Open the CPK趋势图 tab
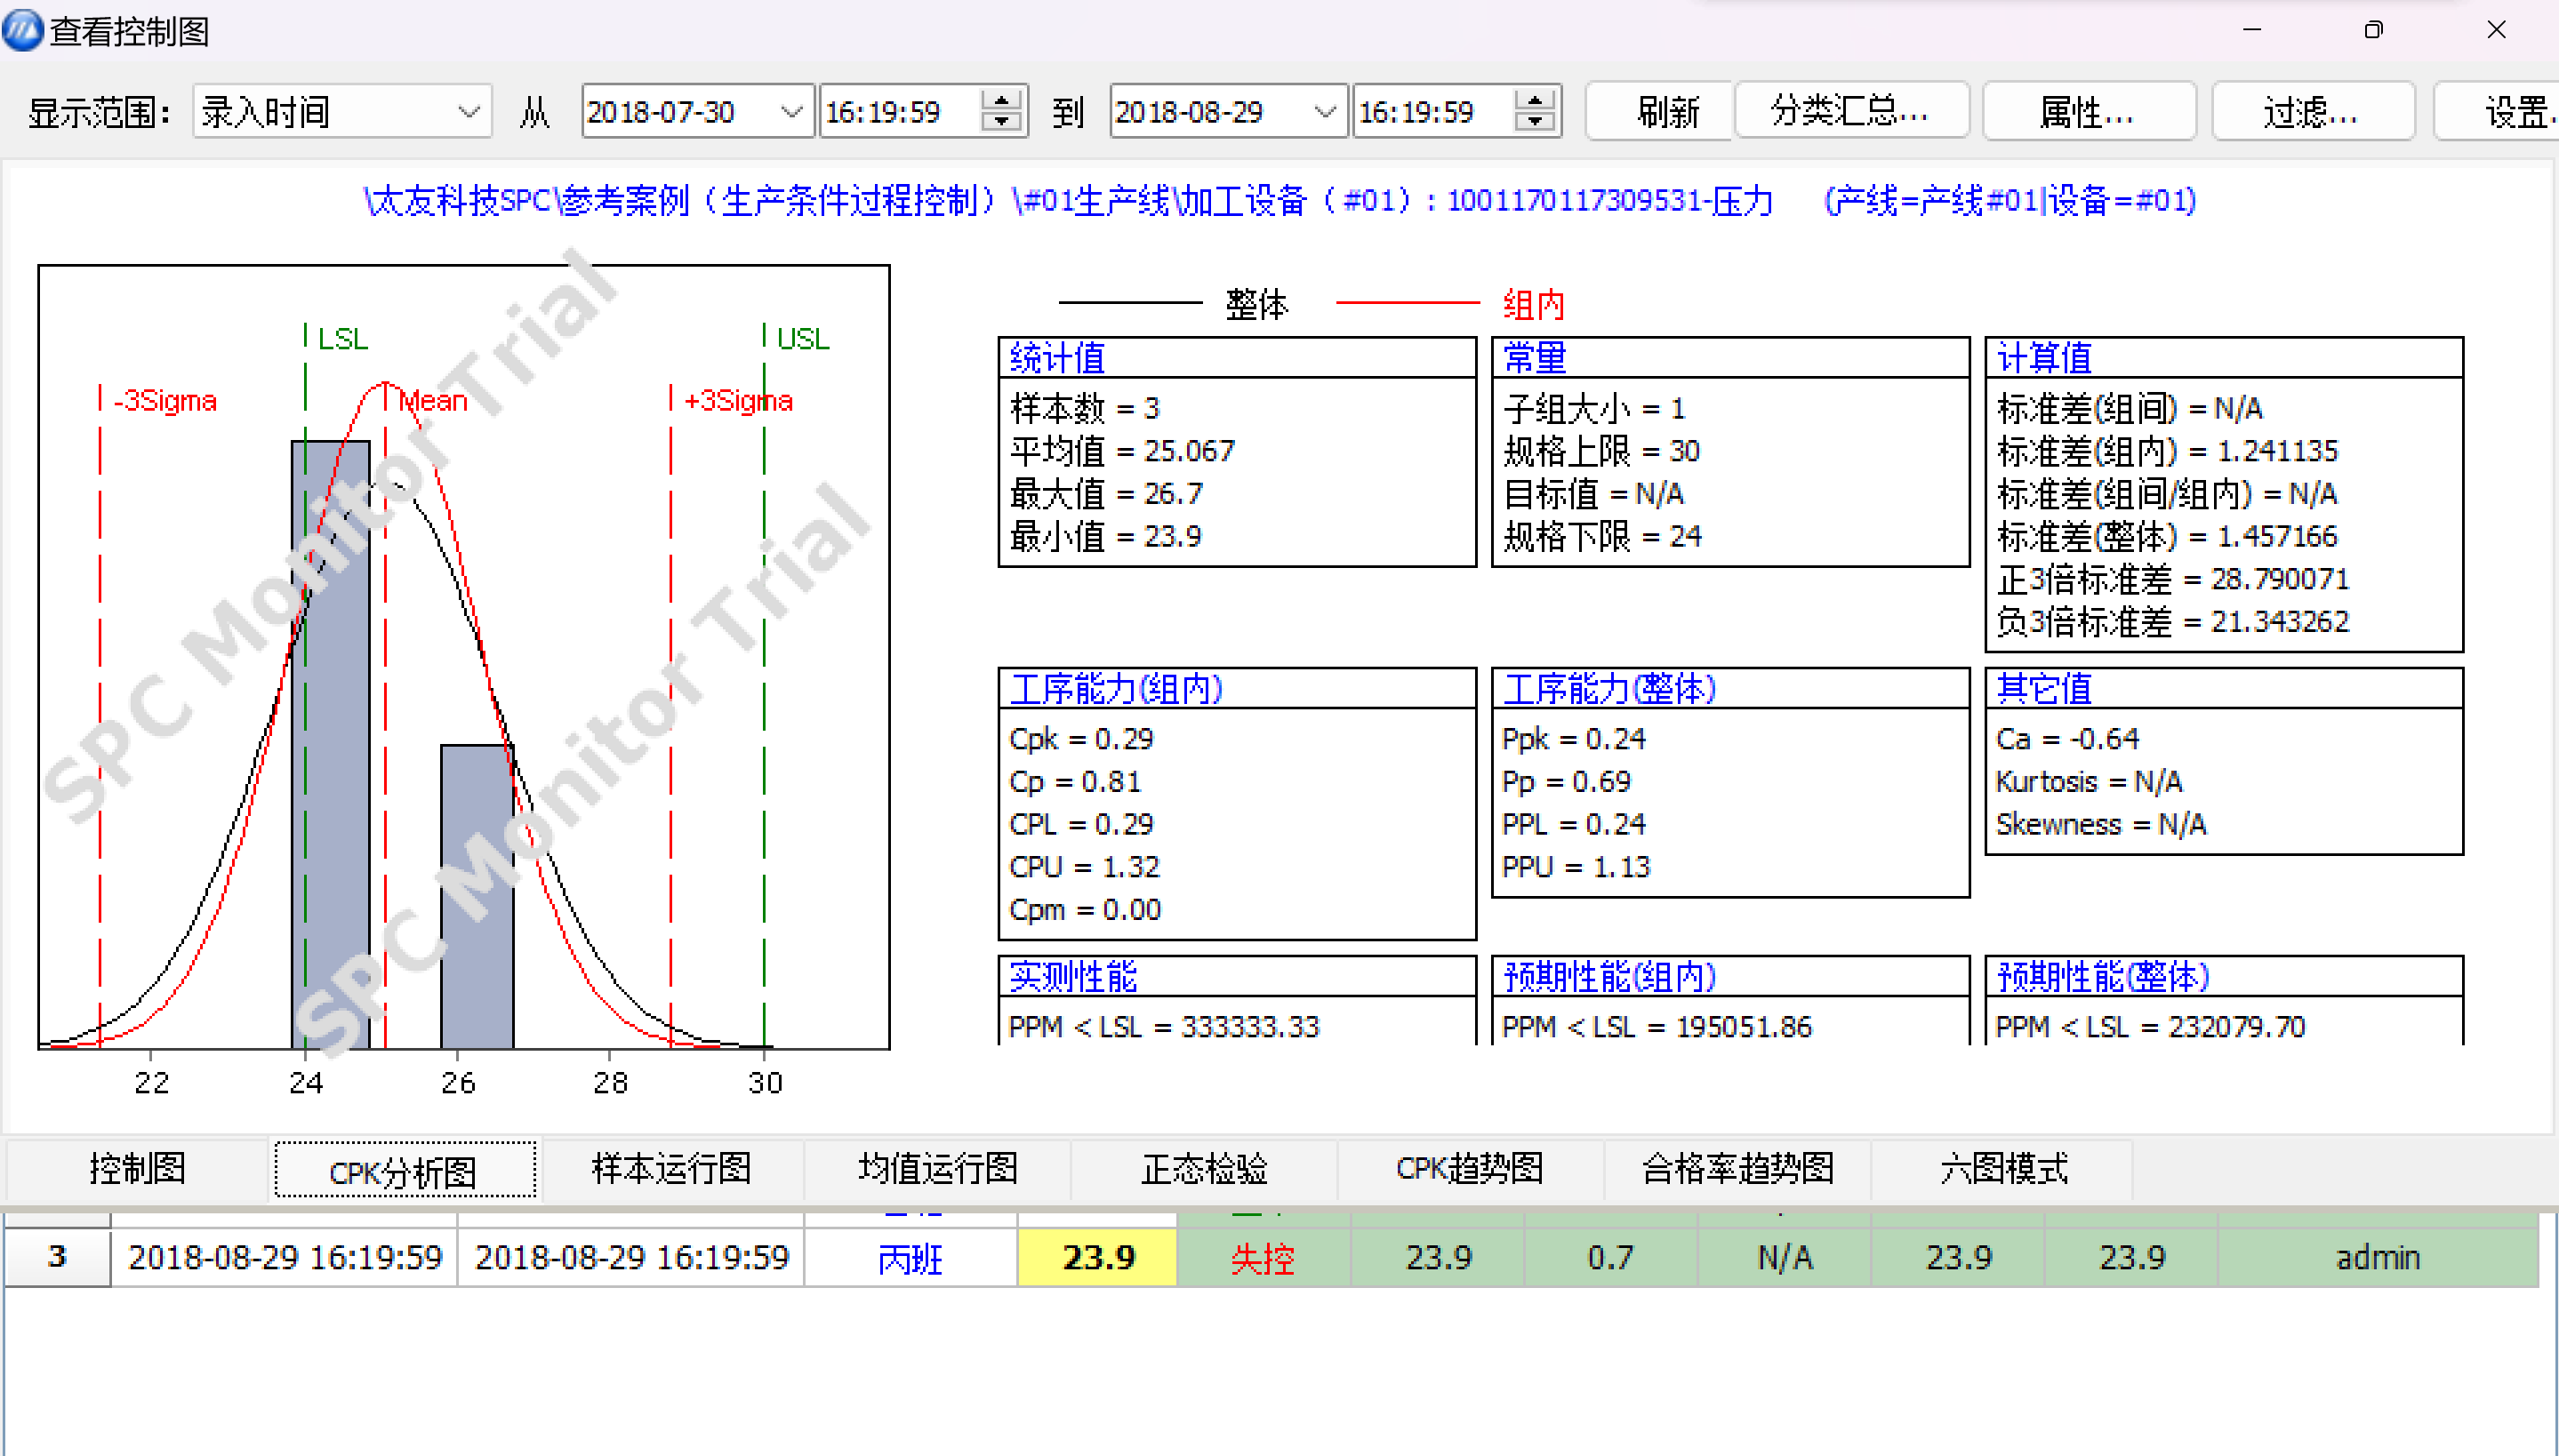The width and height of the screenshot is (2559, 1456). tap(1469, 1168)
